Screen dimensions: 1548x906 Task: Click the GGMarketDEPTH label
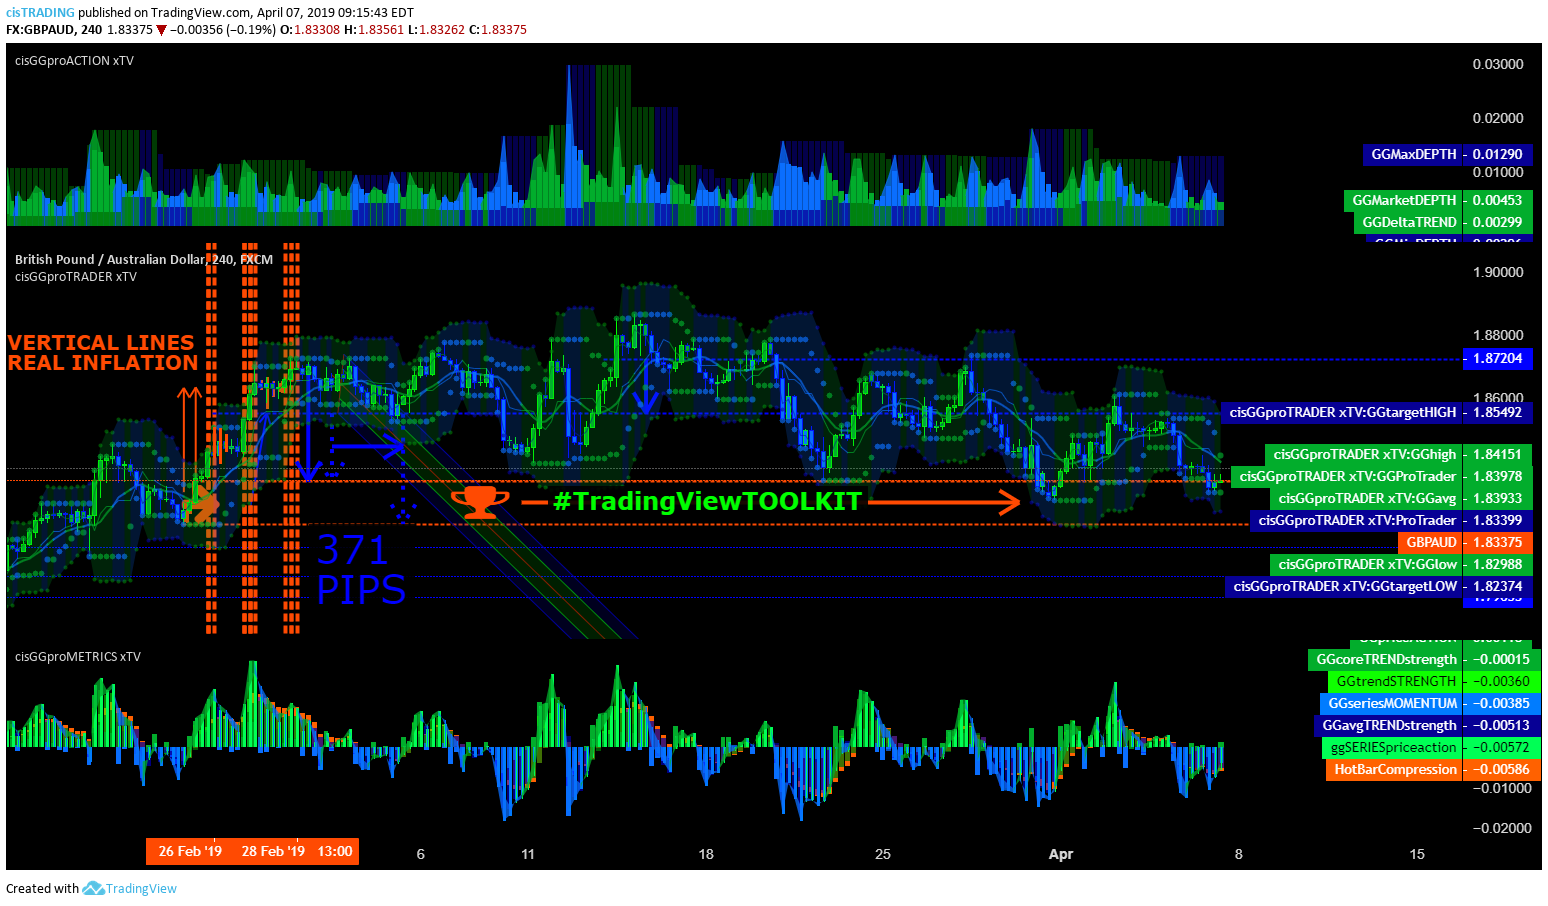(x=1403, y=200)
